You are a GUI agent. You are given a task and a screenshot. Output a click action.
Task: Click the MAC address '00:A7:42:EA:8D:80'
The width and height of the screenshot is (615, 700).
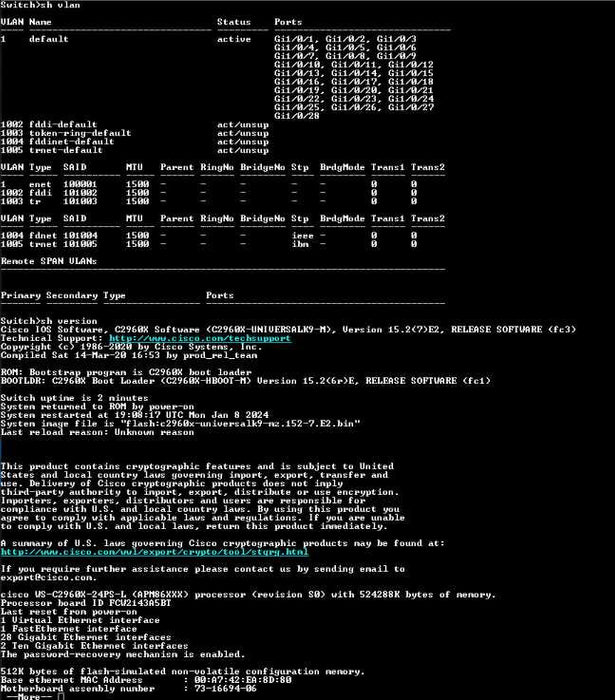[243, 680]
